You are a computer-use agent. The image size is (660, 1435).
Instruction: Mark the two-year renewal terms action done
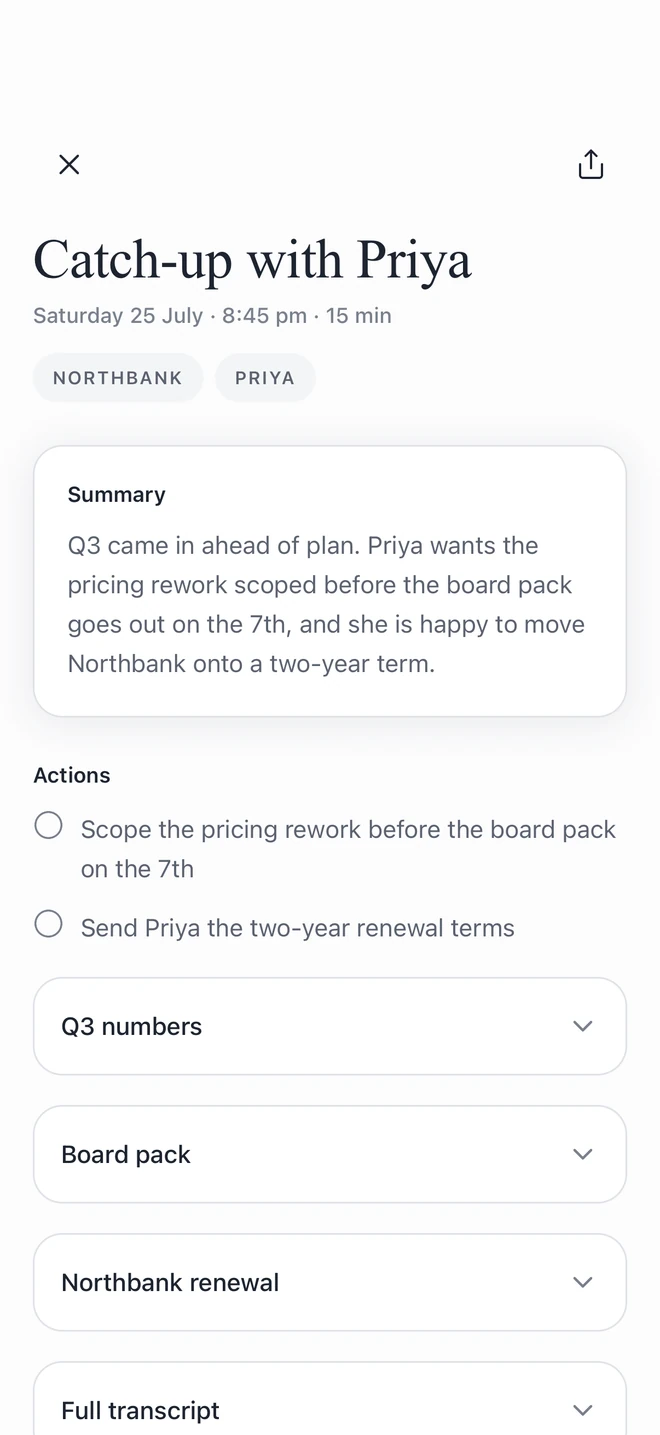(48, 924)
